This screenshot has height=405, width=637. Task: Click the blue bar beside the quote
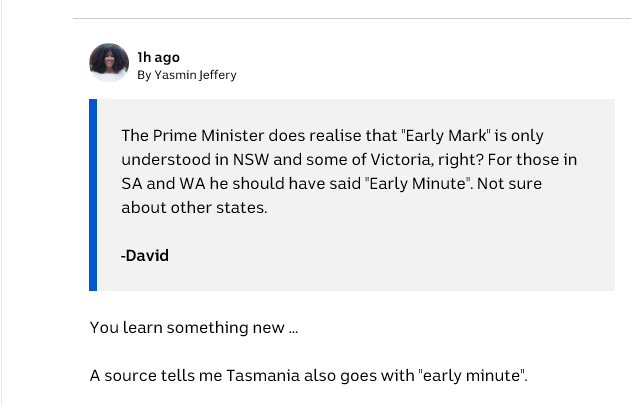tap(93, 195)
